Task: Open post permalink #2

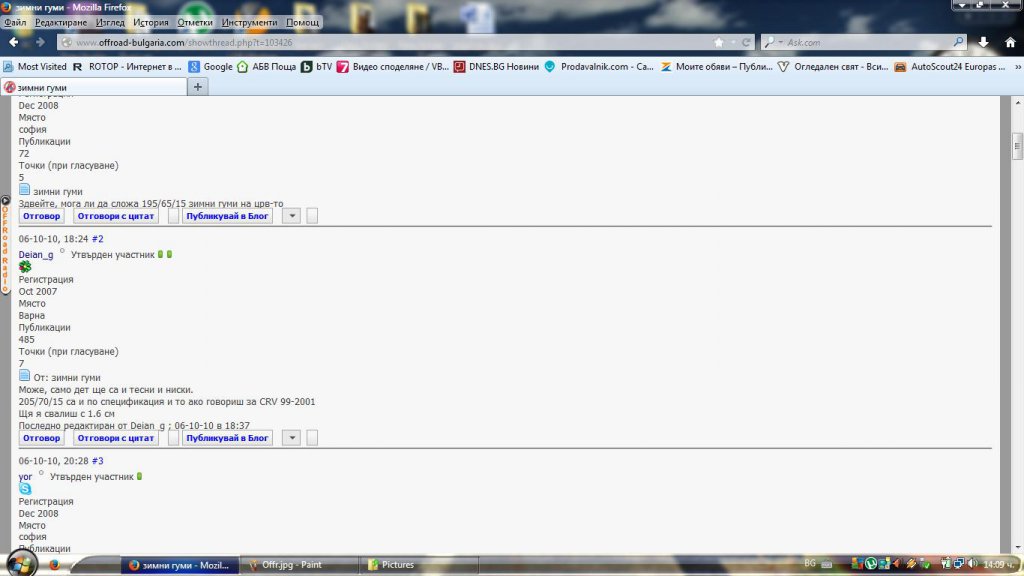Action: pos(97,239)
